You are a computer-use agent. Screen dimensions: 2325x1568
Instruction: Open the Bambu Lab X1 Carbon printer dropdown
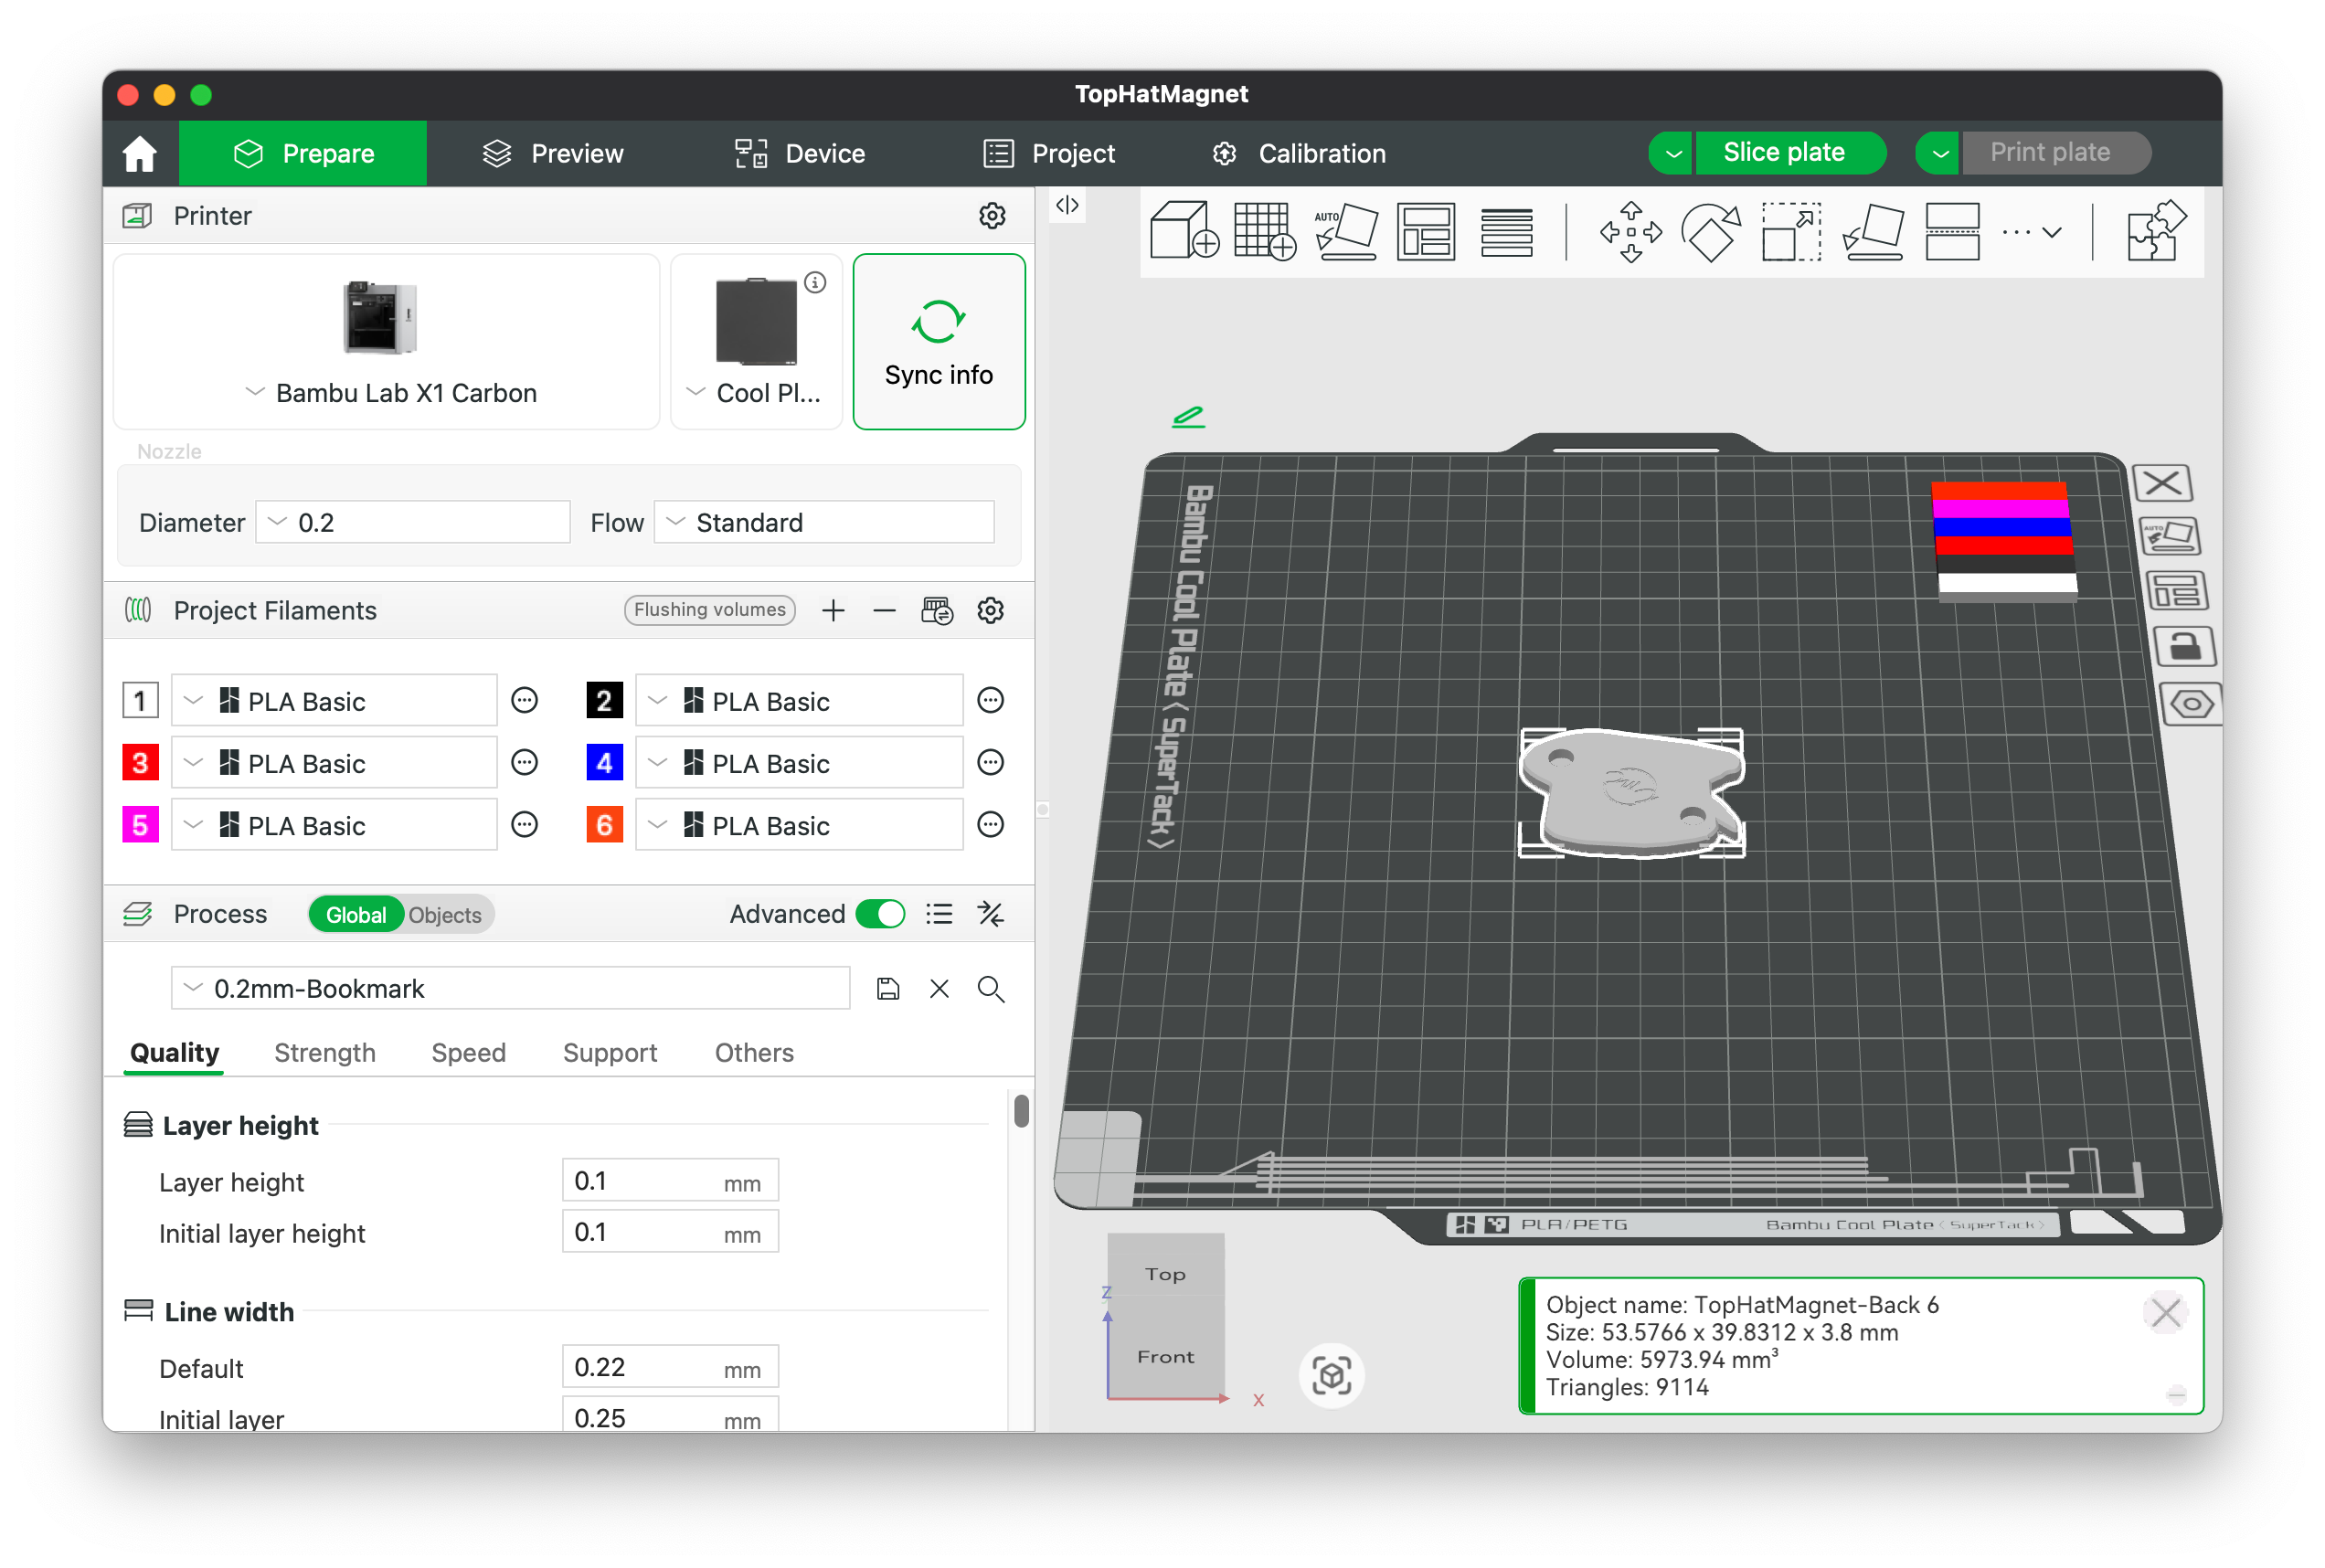tap(386, 341)
